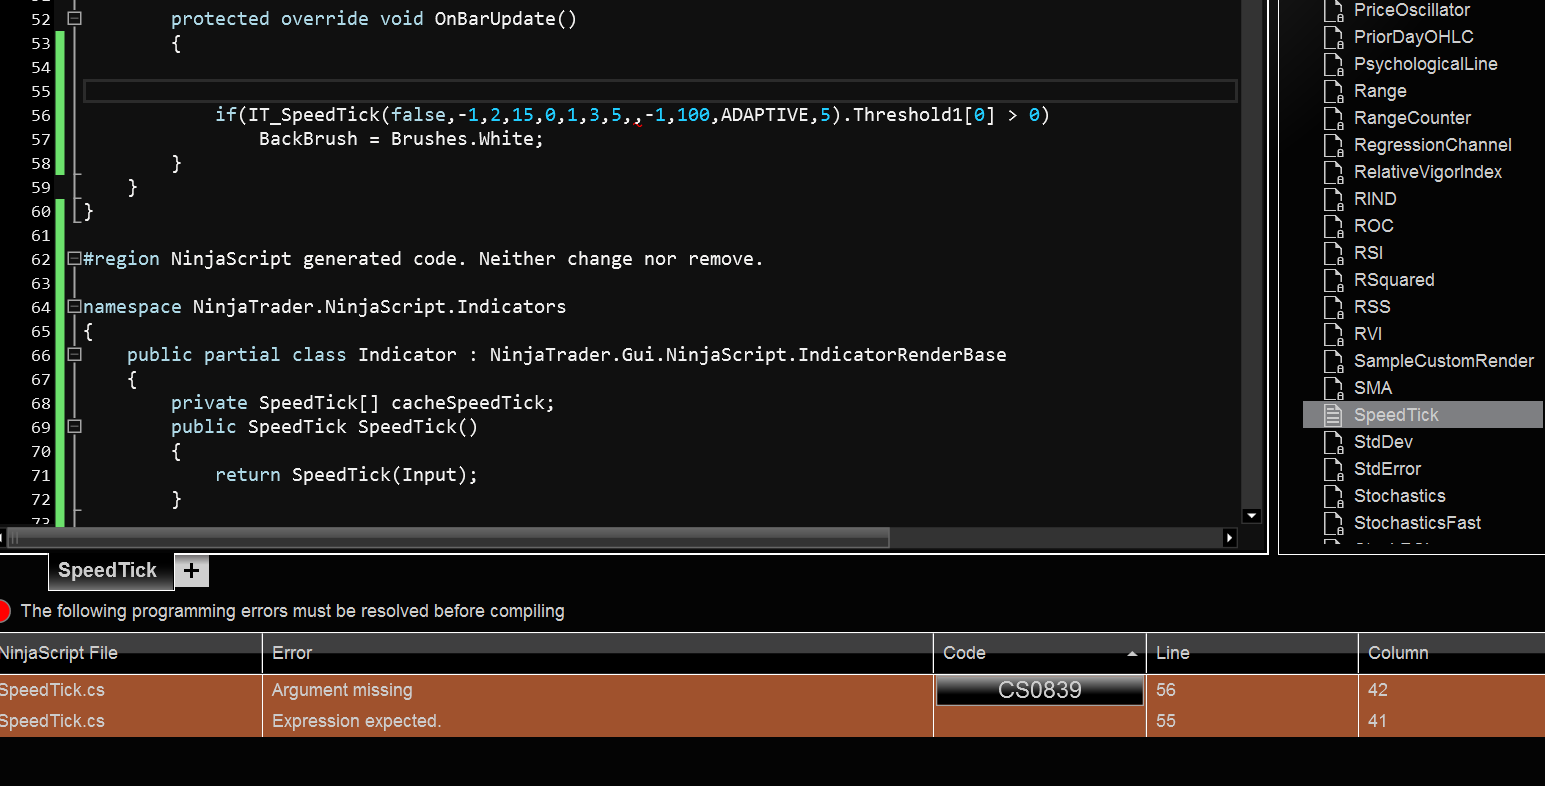The width and height of the screenshot is (1545, 786).
Task: Click the horizontal scrollbar right arrow
Action: [x=1230, y=538]
